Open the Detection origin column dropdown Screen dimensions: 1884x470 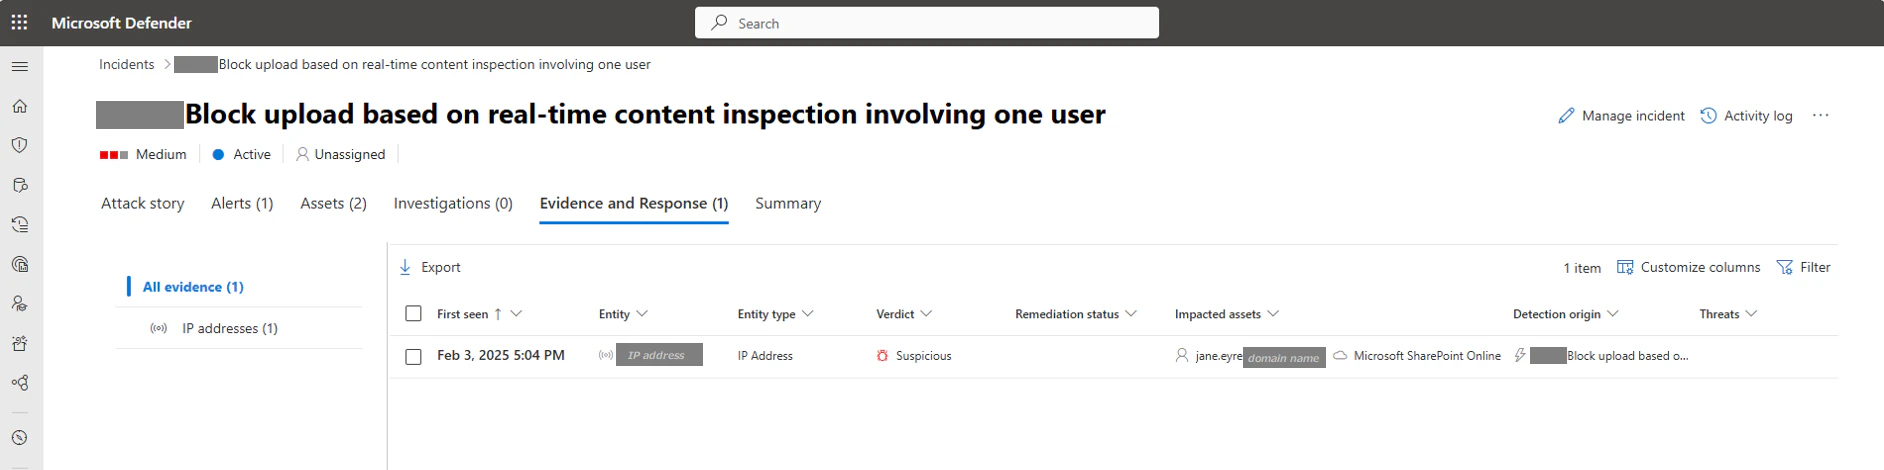[1613, 314]
